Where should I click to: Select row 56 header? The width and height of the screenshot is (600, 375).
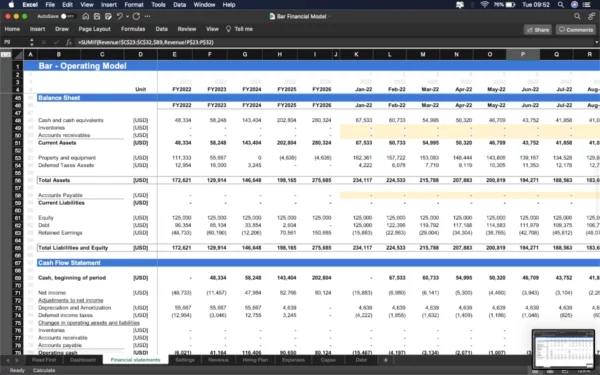coord(18,180)
